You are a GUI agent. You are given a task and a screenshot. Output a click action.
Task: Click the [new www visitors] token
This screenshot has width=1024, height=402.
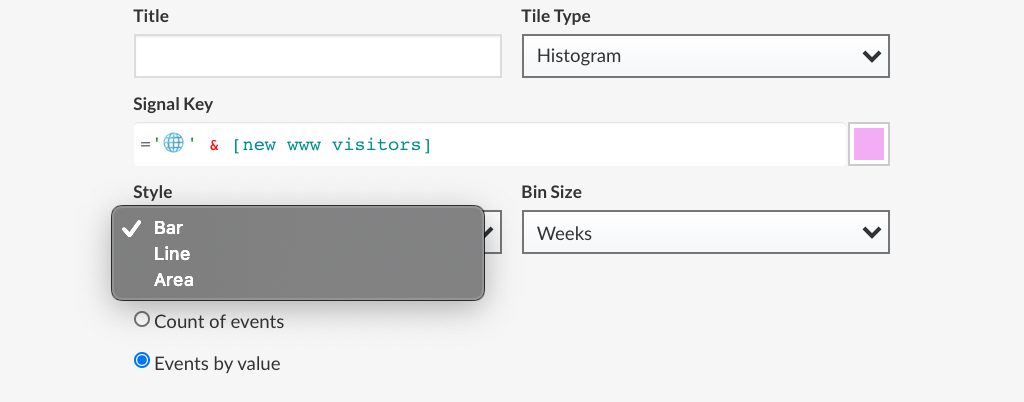(x=332, y=145)
